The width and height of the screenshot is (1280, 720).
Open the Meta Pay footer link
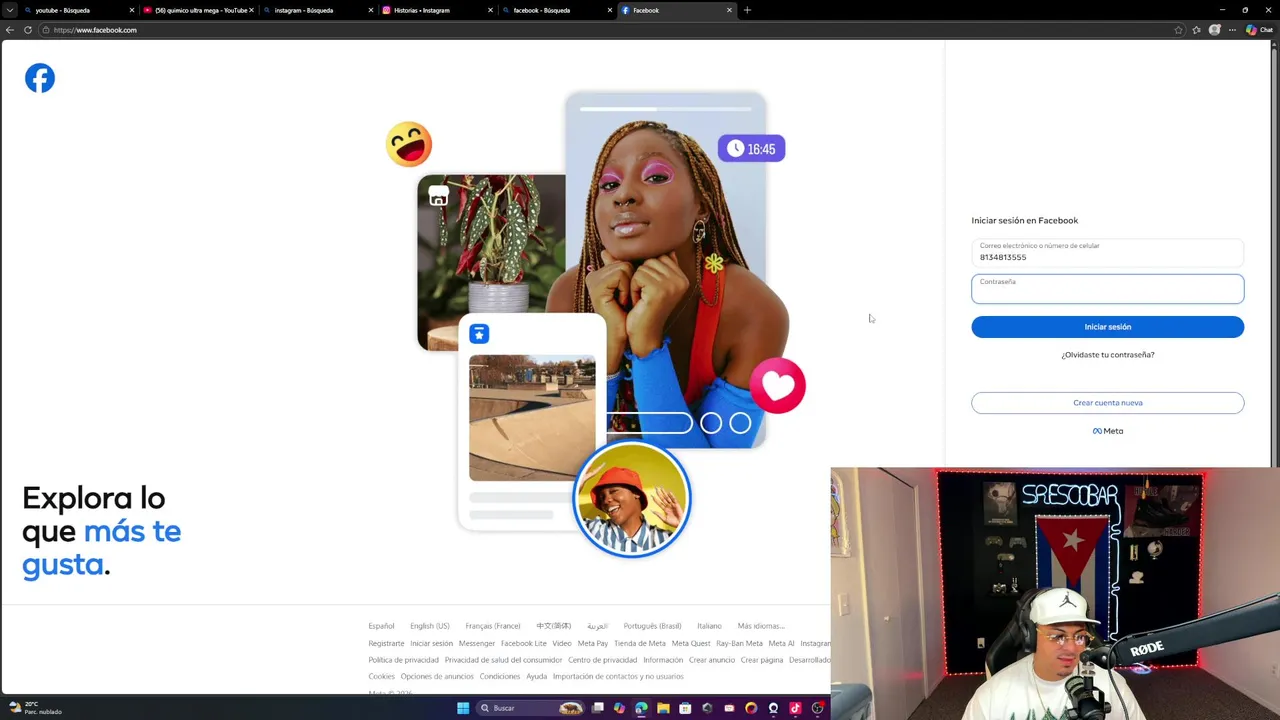click(593, 643)
